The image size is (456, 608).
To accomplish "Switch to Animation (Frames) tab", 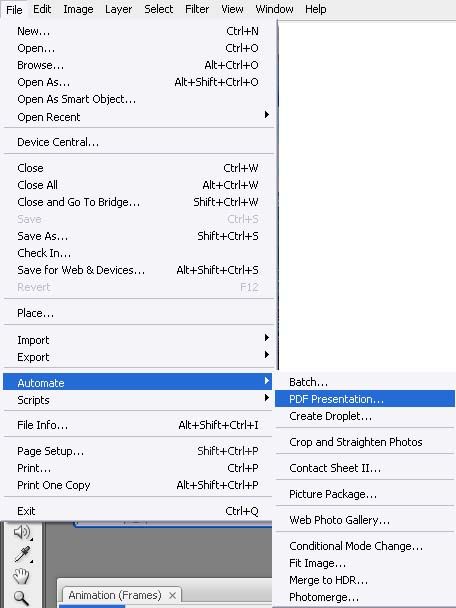I will coord(115,595).
